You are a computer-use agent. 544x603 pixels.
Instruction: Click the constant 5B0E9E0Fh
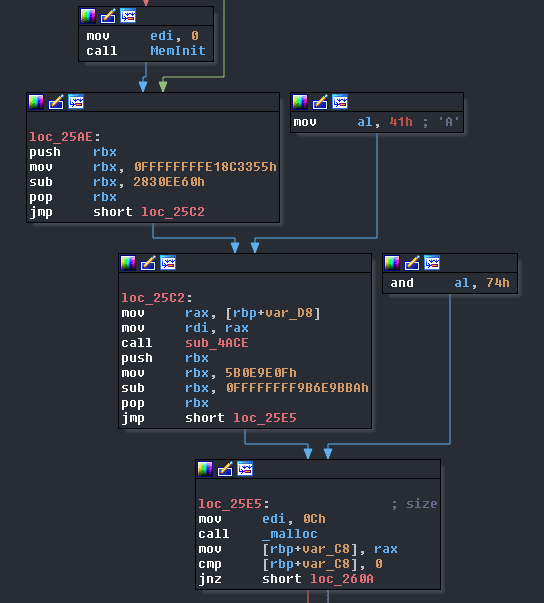click(261, 373)
